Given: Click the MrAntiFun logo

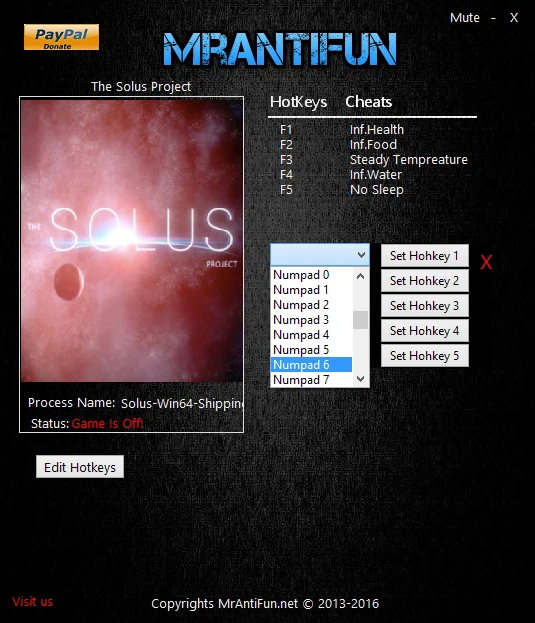Looking at the screenshot, I should (280, 49).
